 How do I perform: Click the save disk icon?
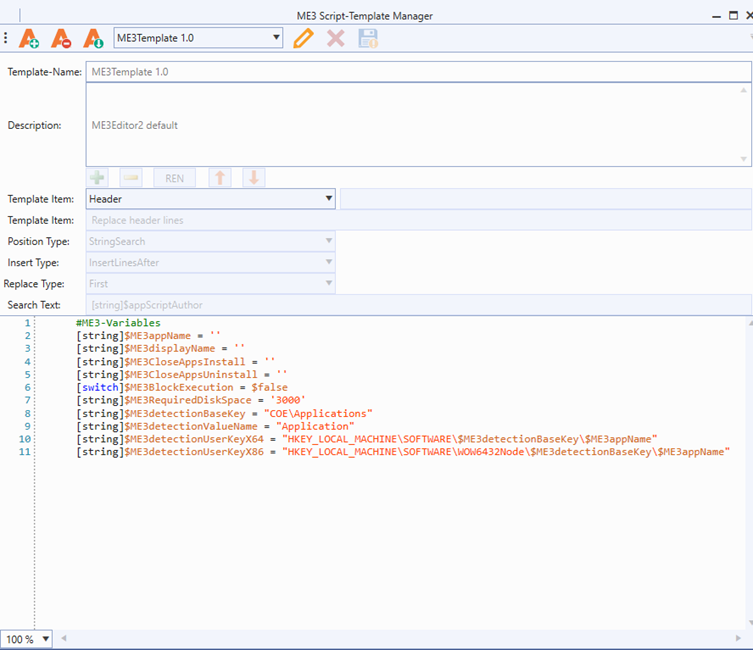368,38
